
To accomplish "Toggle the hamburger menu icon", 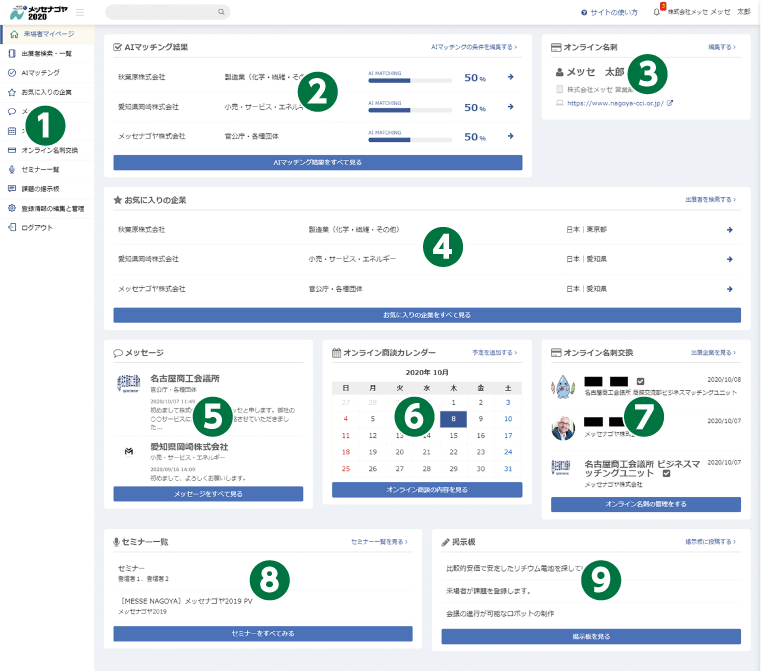I will pyautogui.click(x=80, y=12).
